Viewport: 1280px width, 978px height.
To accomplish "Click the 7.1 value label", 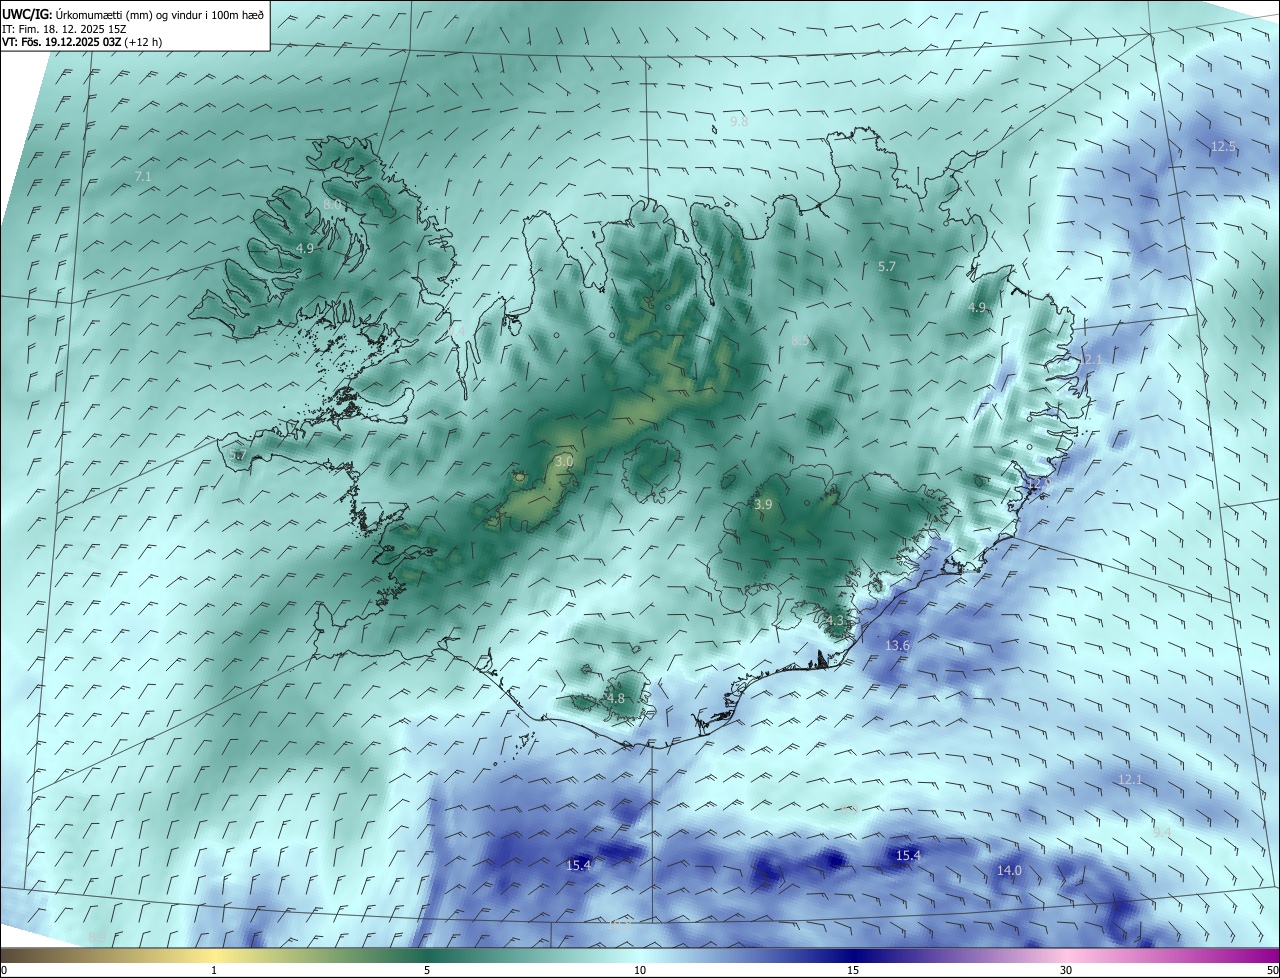I will pos(143,176).
